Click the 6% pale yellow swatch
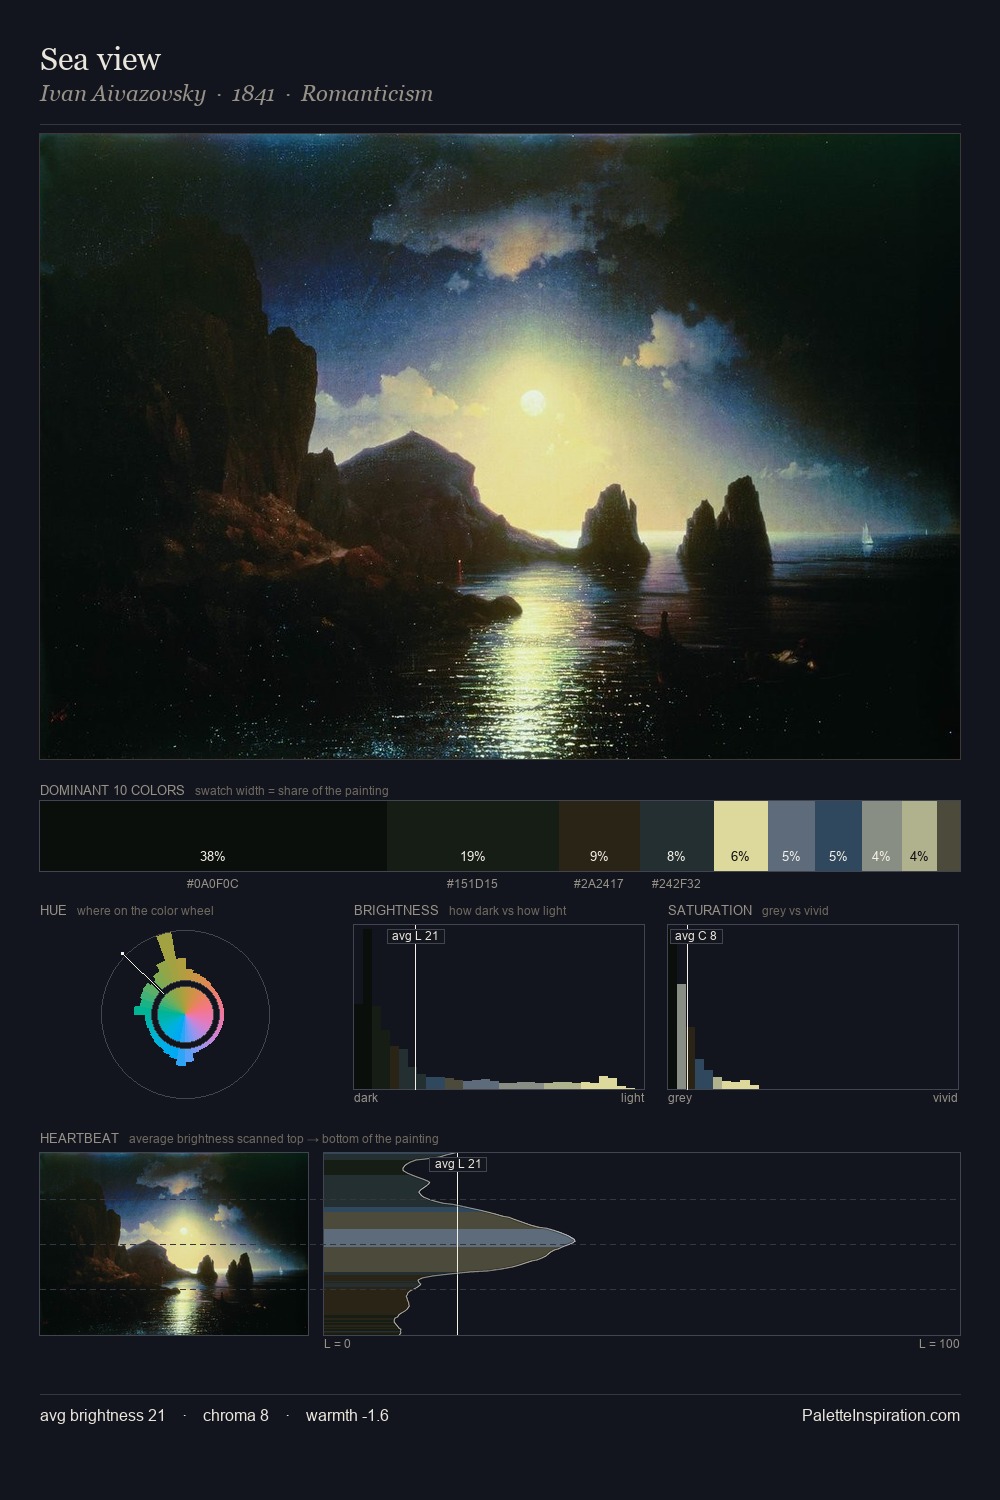Image resolution: width=1000 pixels, height=1500 pixels. pos(741,835)
